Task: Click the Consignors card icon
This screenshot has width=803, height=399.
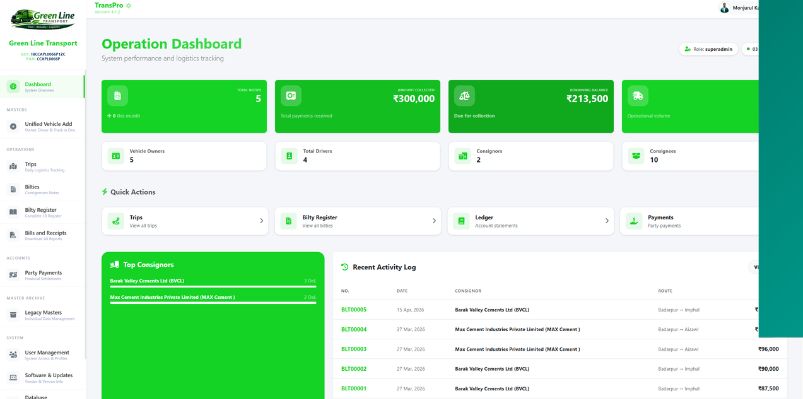Action: 463,156
